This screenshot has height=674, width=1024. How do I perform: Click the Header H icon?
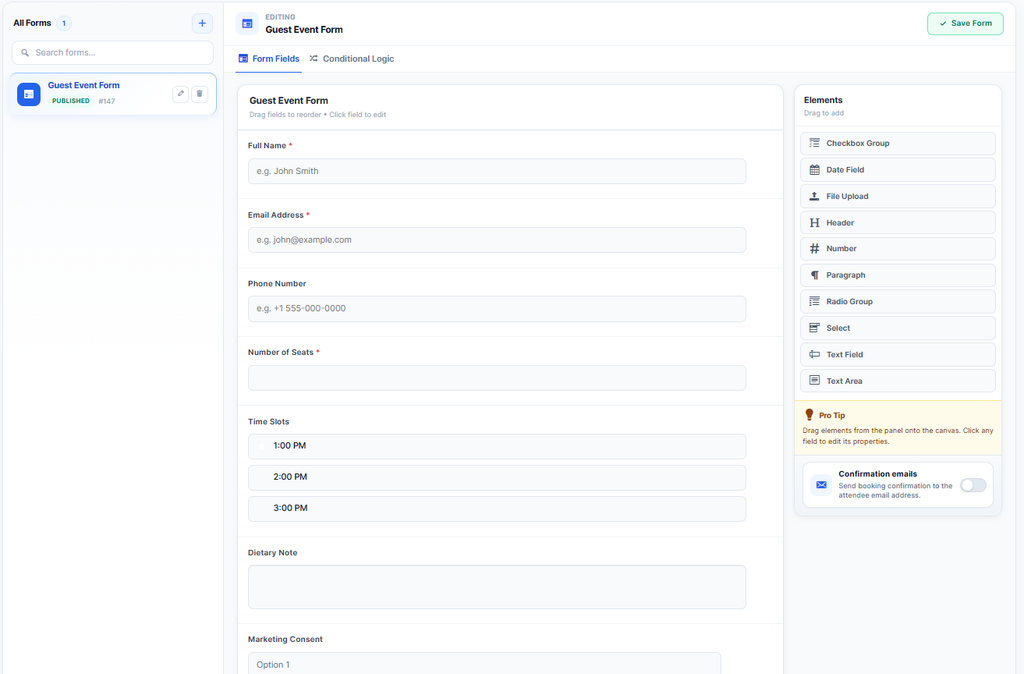pos(814,223)
